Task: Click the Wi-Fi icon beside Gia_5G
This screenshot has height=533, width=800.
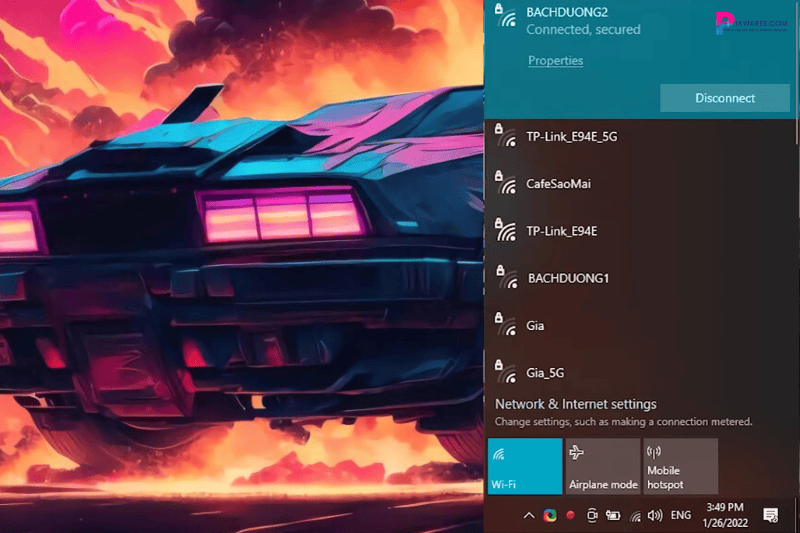Action: (505, 372)
